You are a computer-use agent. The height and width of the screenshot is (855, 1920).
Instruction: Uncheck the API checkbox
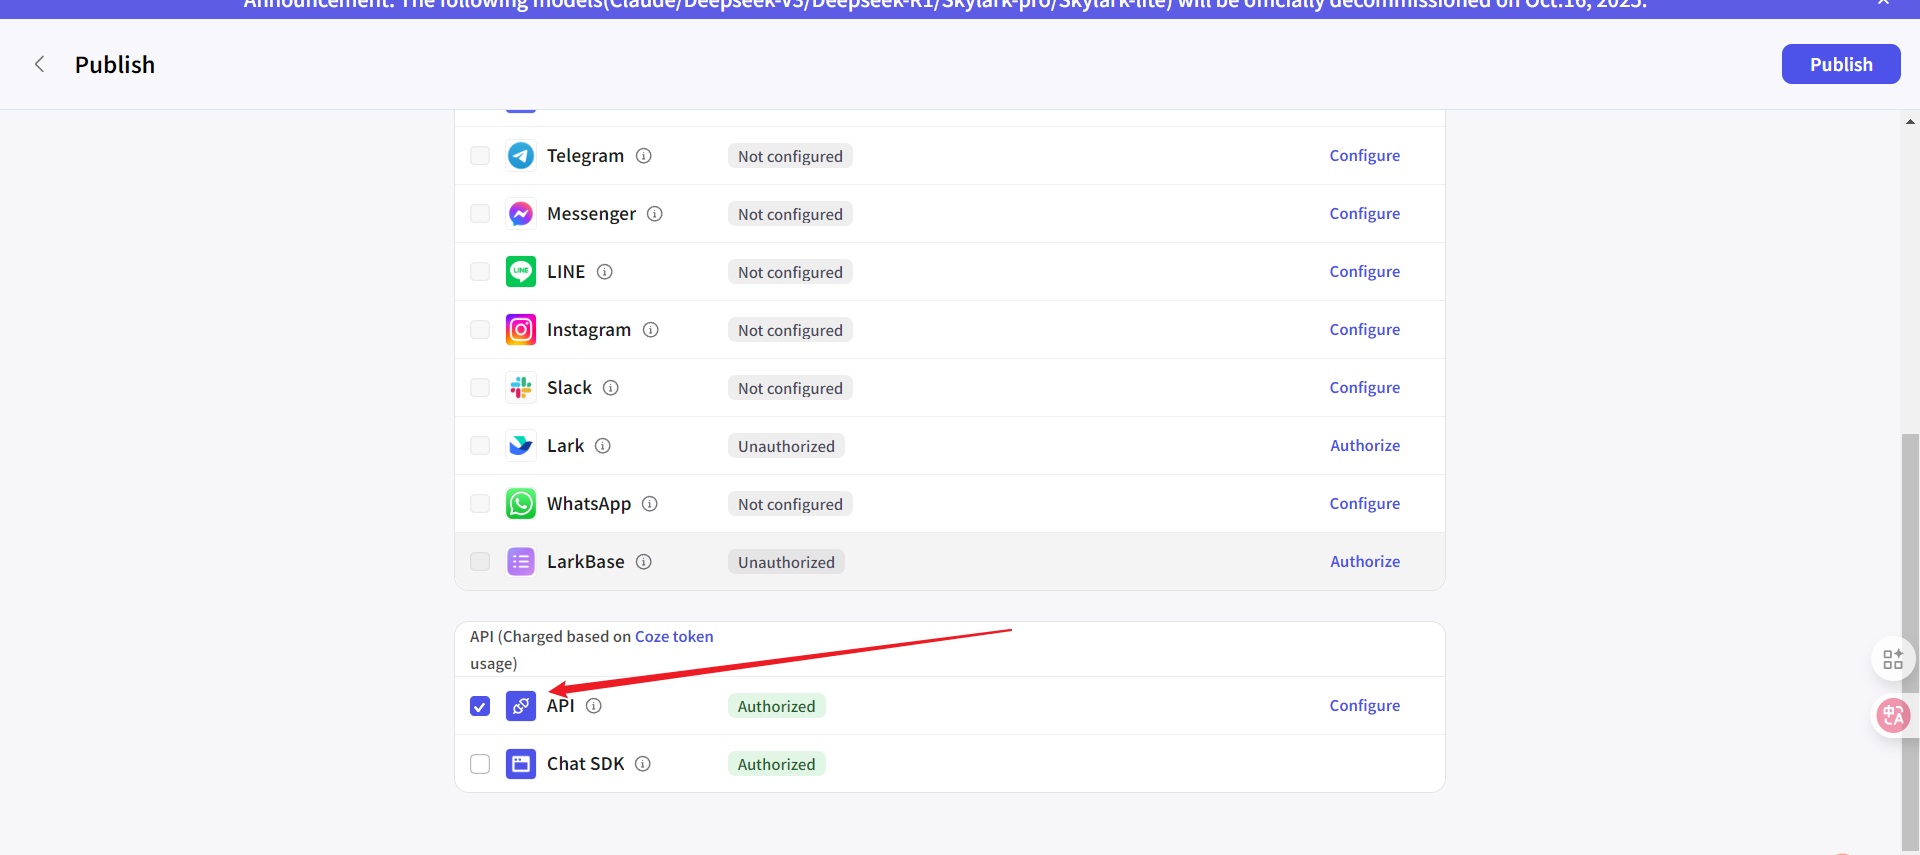[x=480, y=706]
